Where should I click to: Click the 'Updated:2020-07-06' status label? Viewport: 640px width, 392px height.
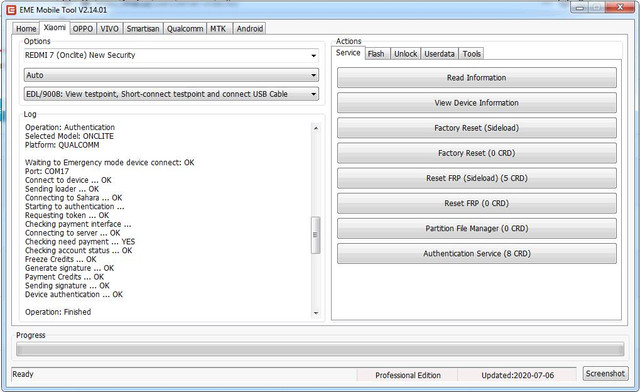pos(518,375)
